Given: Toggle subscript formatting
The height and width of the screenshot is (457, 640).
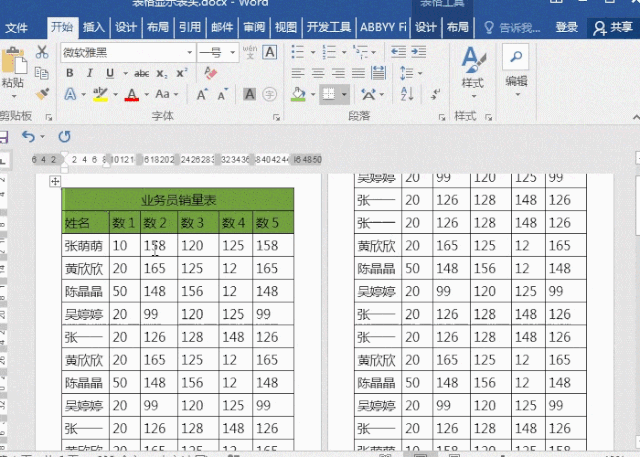Looking at the screenshot, I should [x=162, y=74].
